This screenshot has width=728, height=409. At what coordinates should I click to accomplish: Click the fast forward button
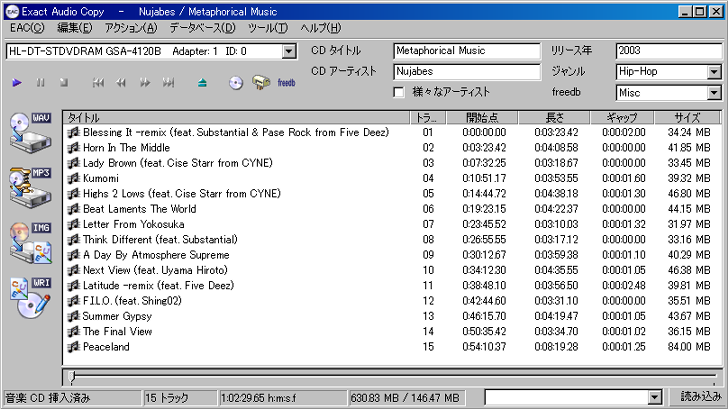pyautogui.click(x=145, y=83)
